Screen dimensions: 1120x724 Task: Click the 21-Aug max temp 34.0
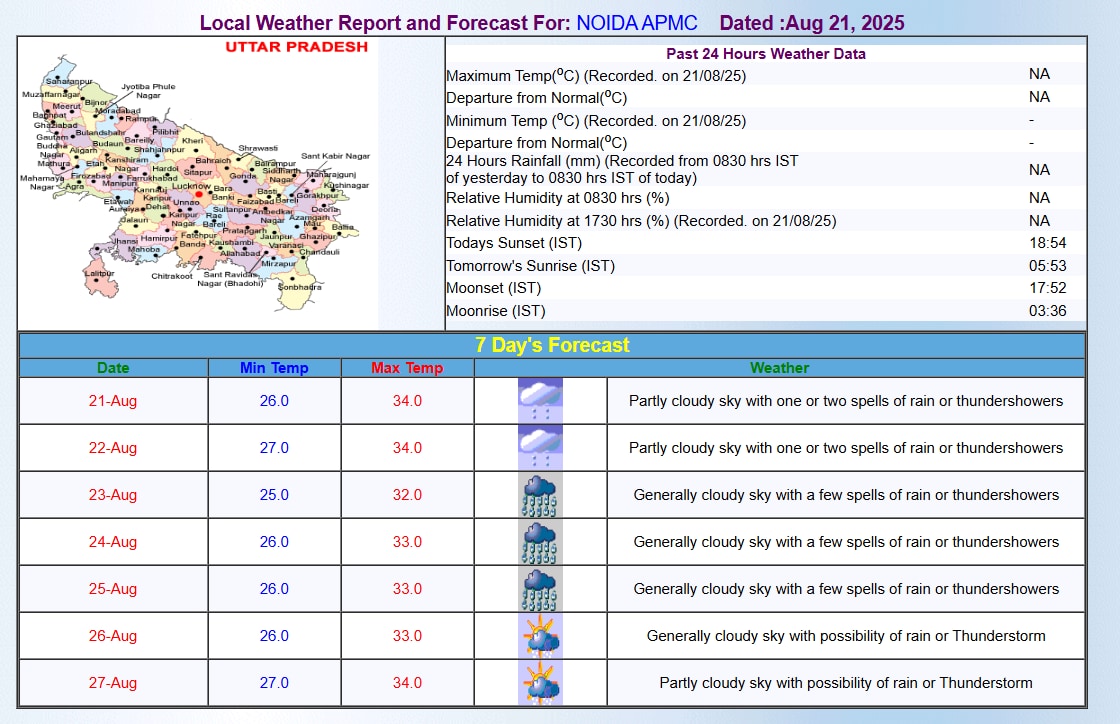click(407, 401)
